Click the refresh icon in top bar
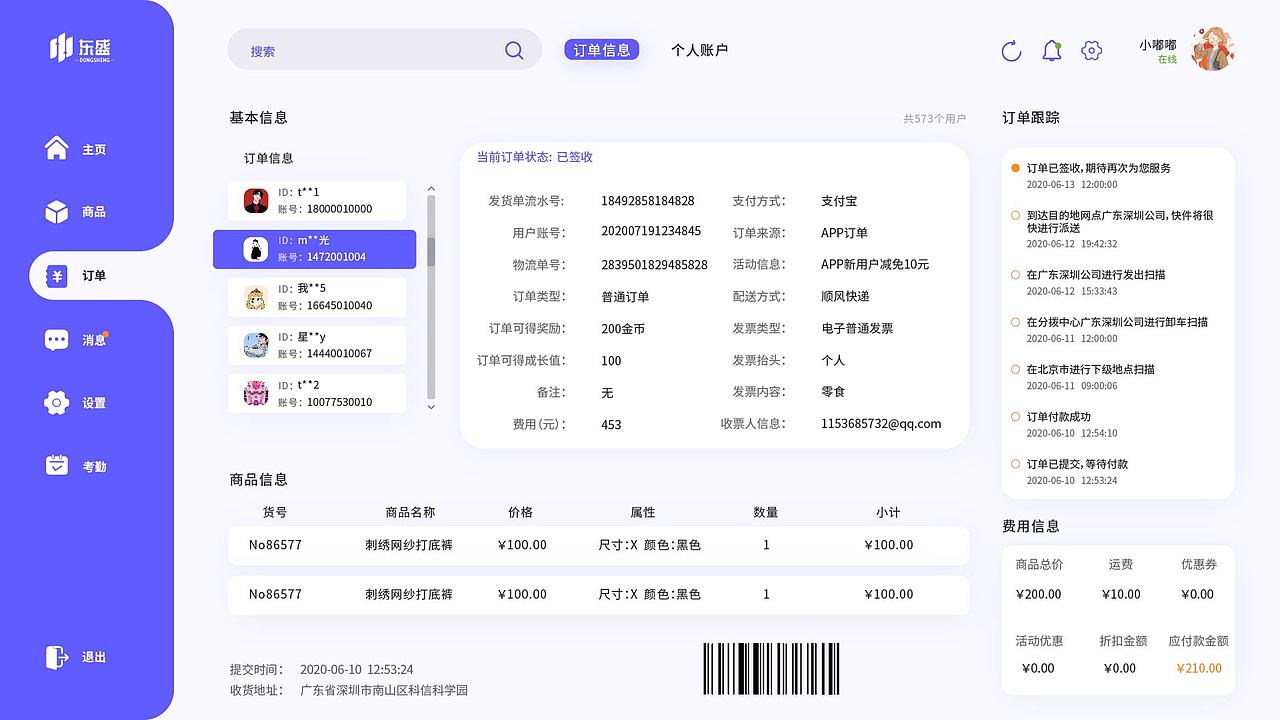 tap(1011, 51)
